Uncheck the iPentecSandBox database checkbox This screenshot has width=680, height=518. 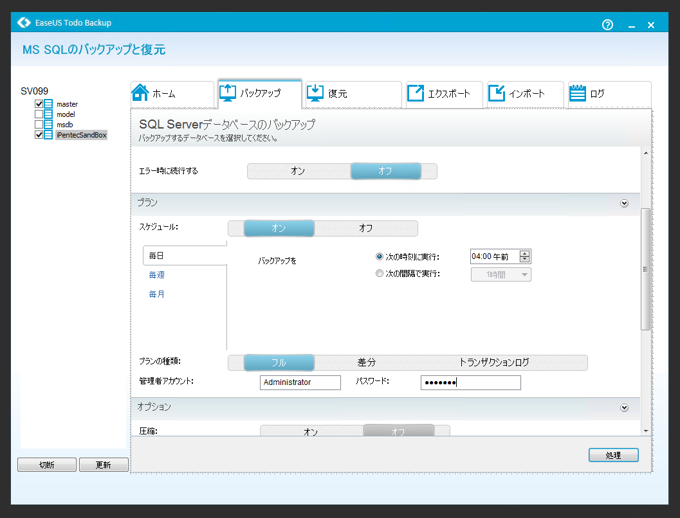click(x=39, y=135)
